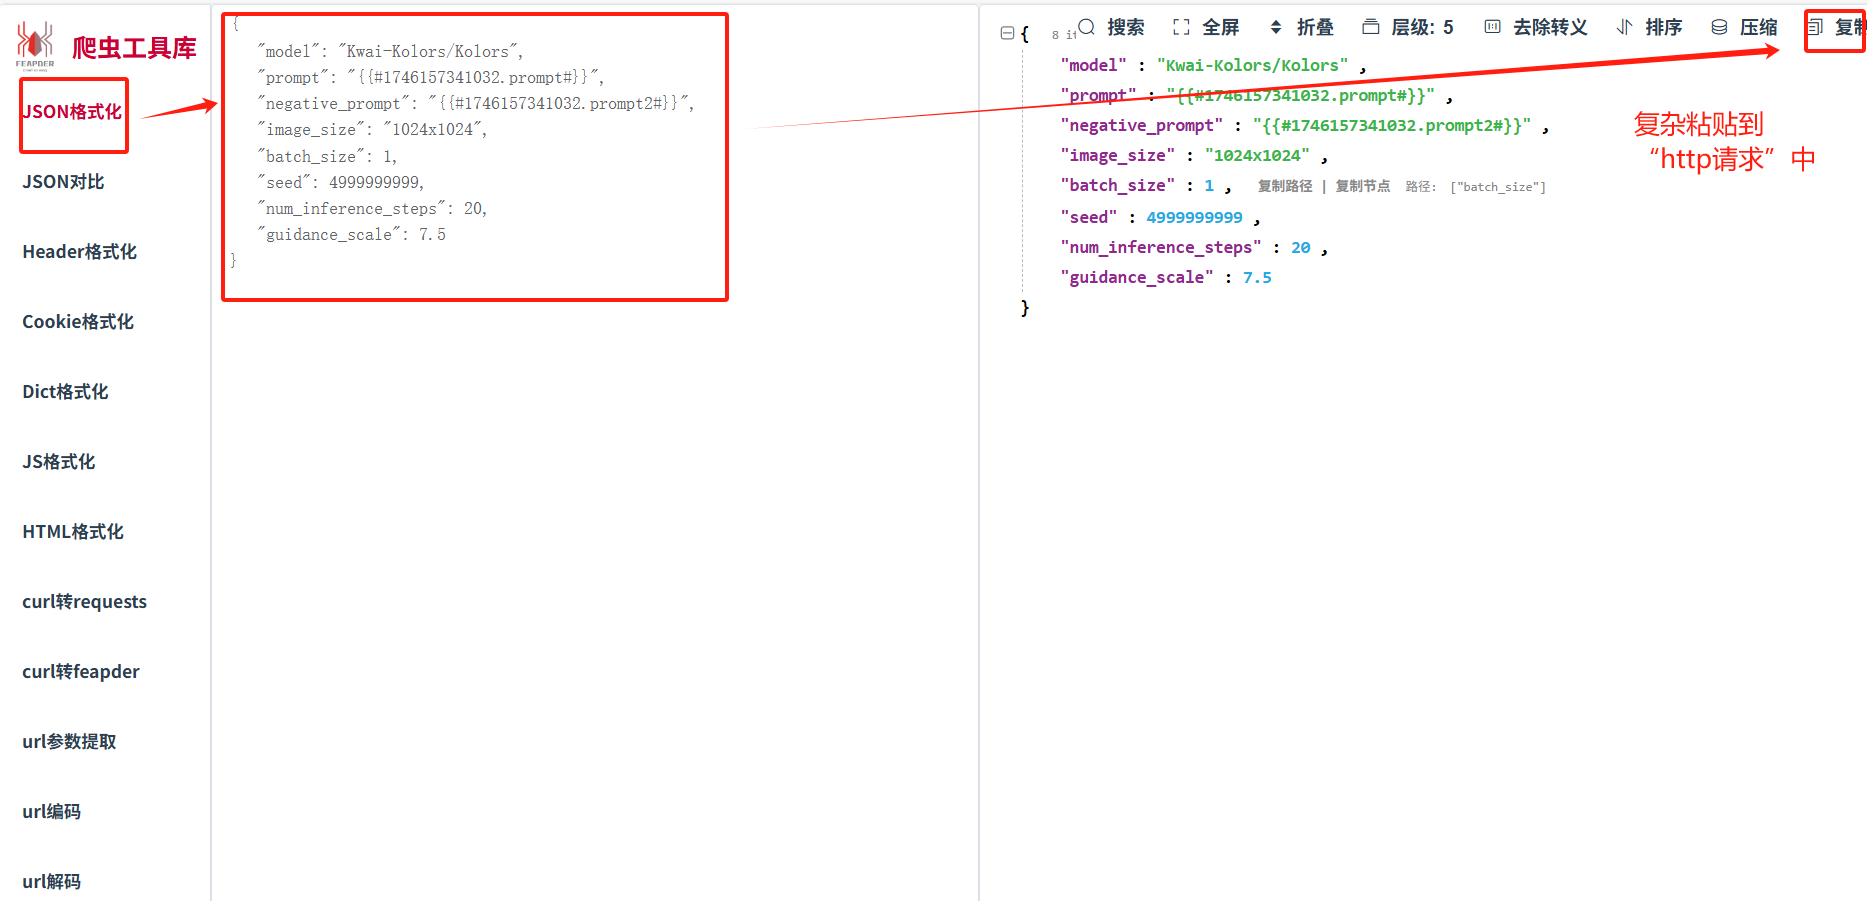Viewport: 1867px width, 901px height.
Task: Select JSON格式化 in the sidebar
Action: point(72,112)
